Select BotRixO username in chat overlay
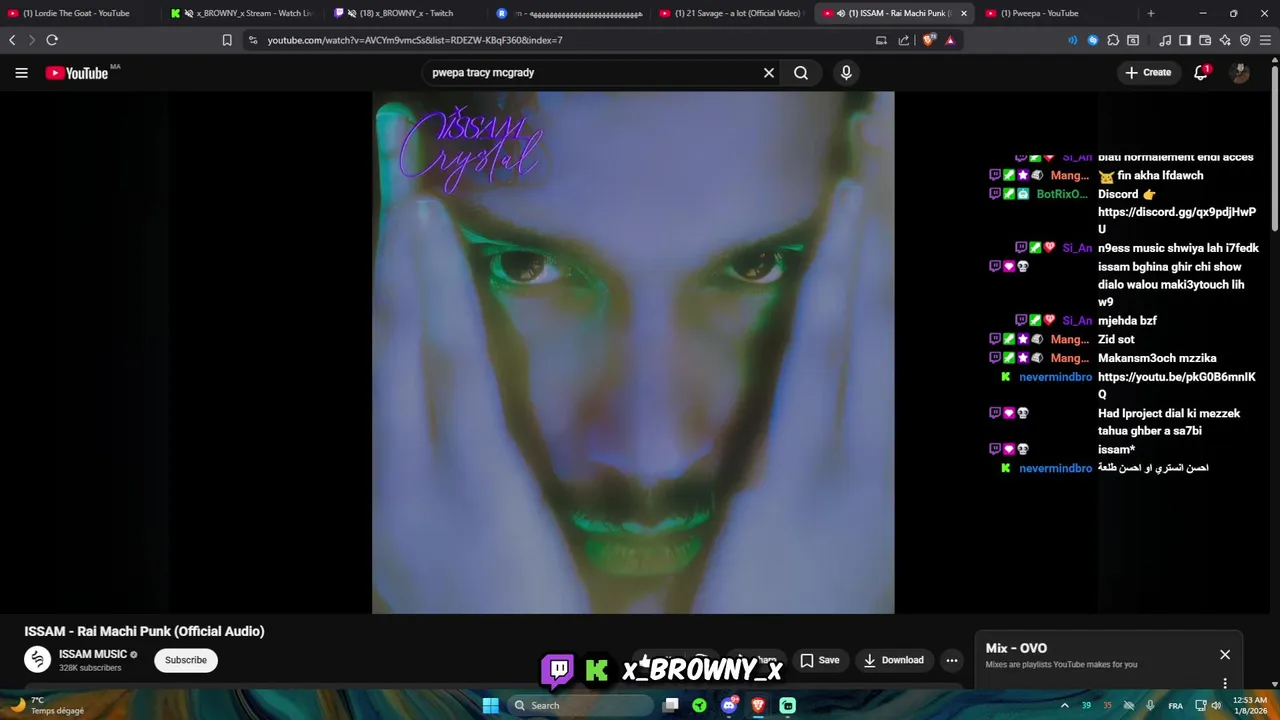The image size is (1280, 720). pyautogui.click(x=1062, y=194)
